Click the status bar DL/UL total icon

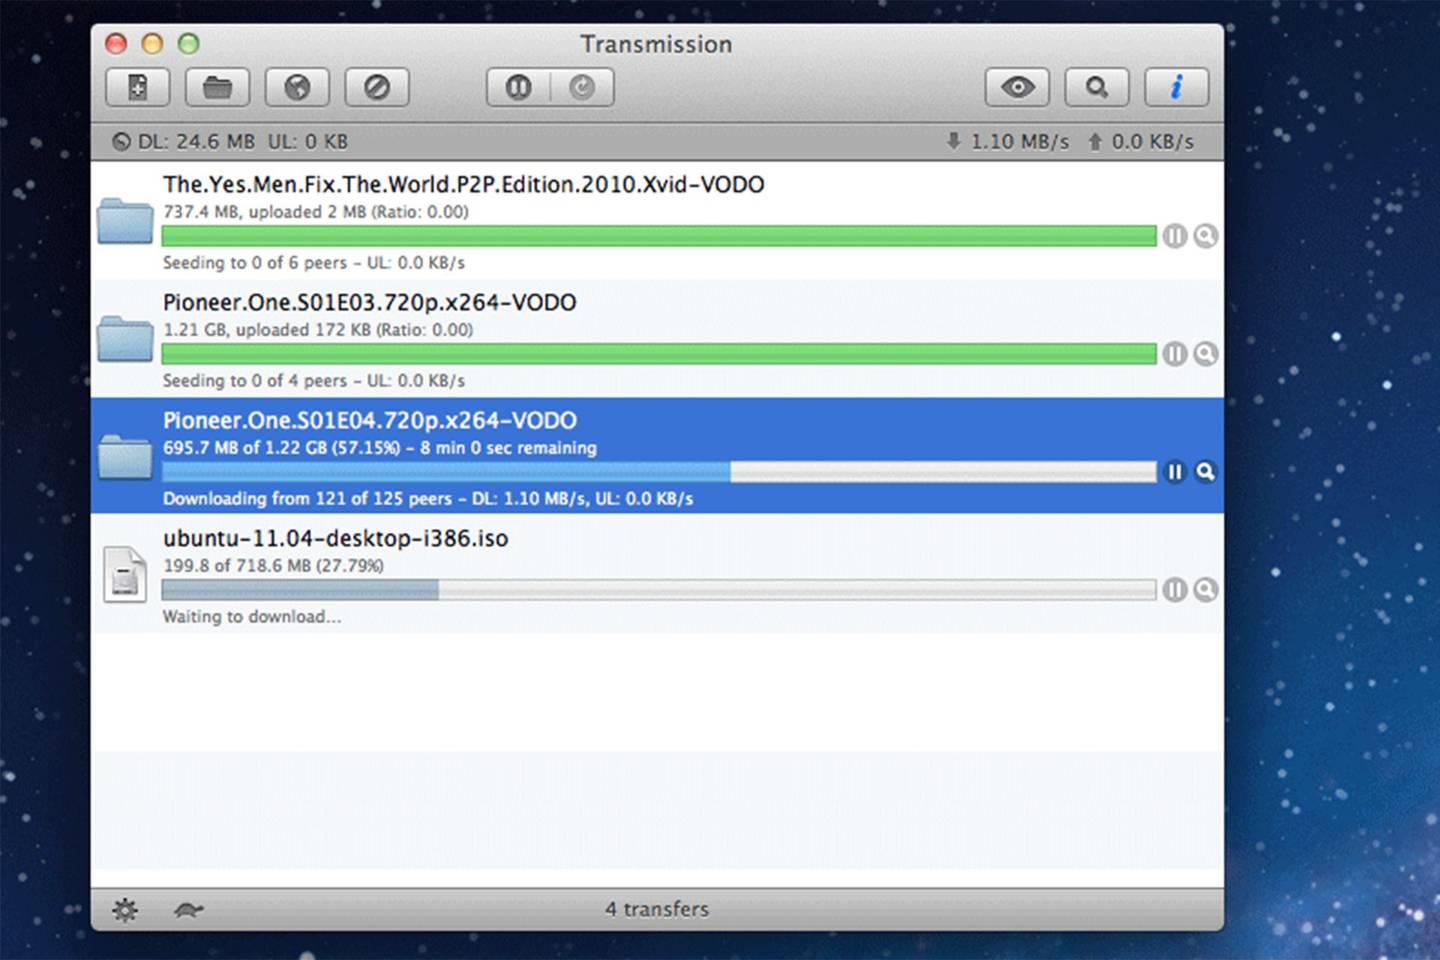pos(121,142)
